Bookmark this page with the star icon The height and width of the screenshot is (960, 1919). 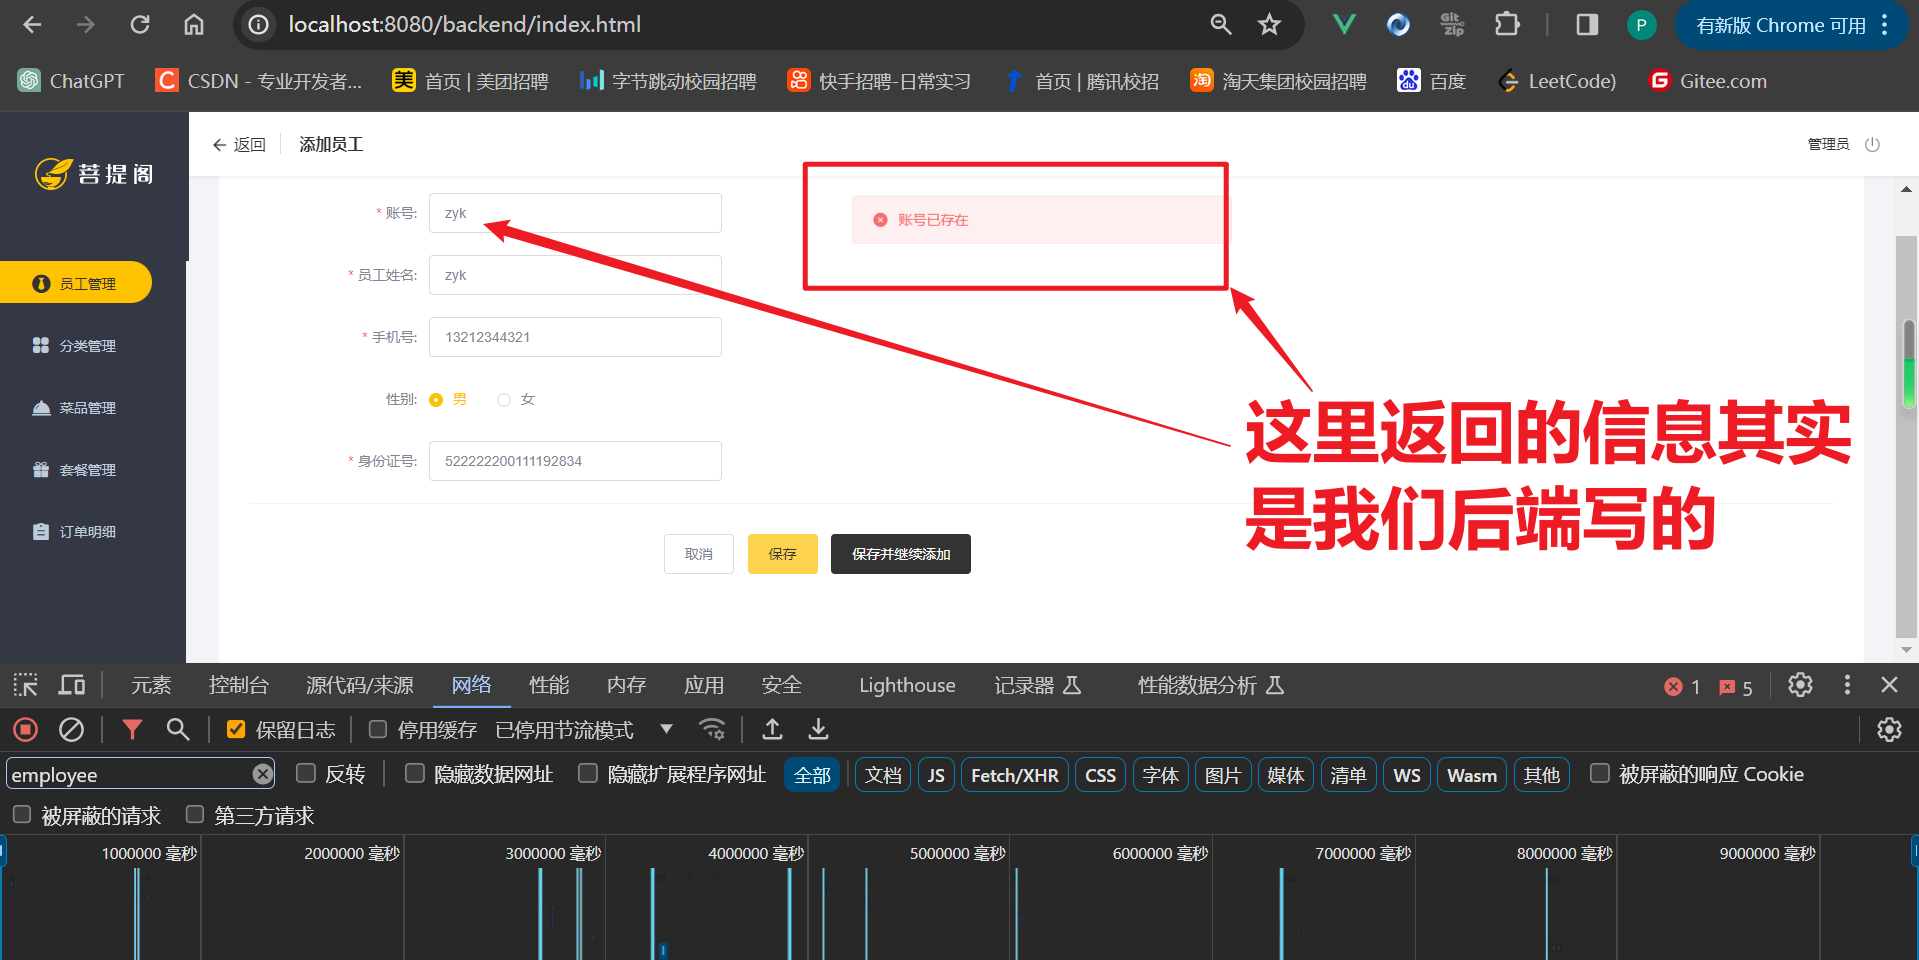[1270, 25]
